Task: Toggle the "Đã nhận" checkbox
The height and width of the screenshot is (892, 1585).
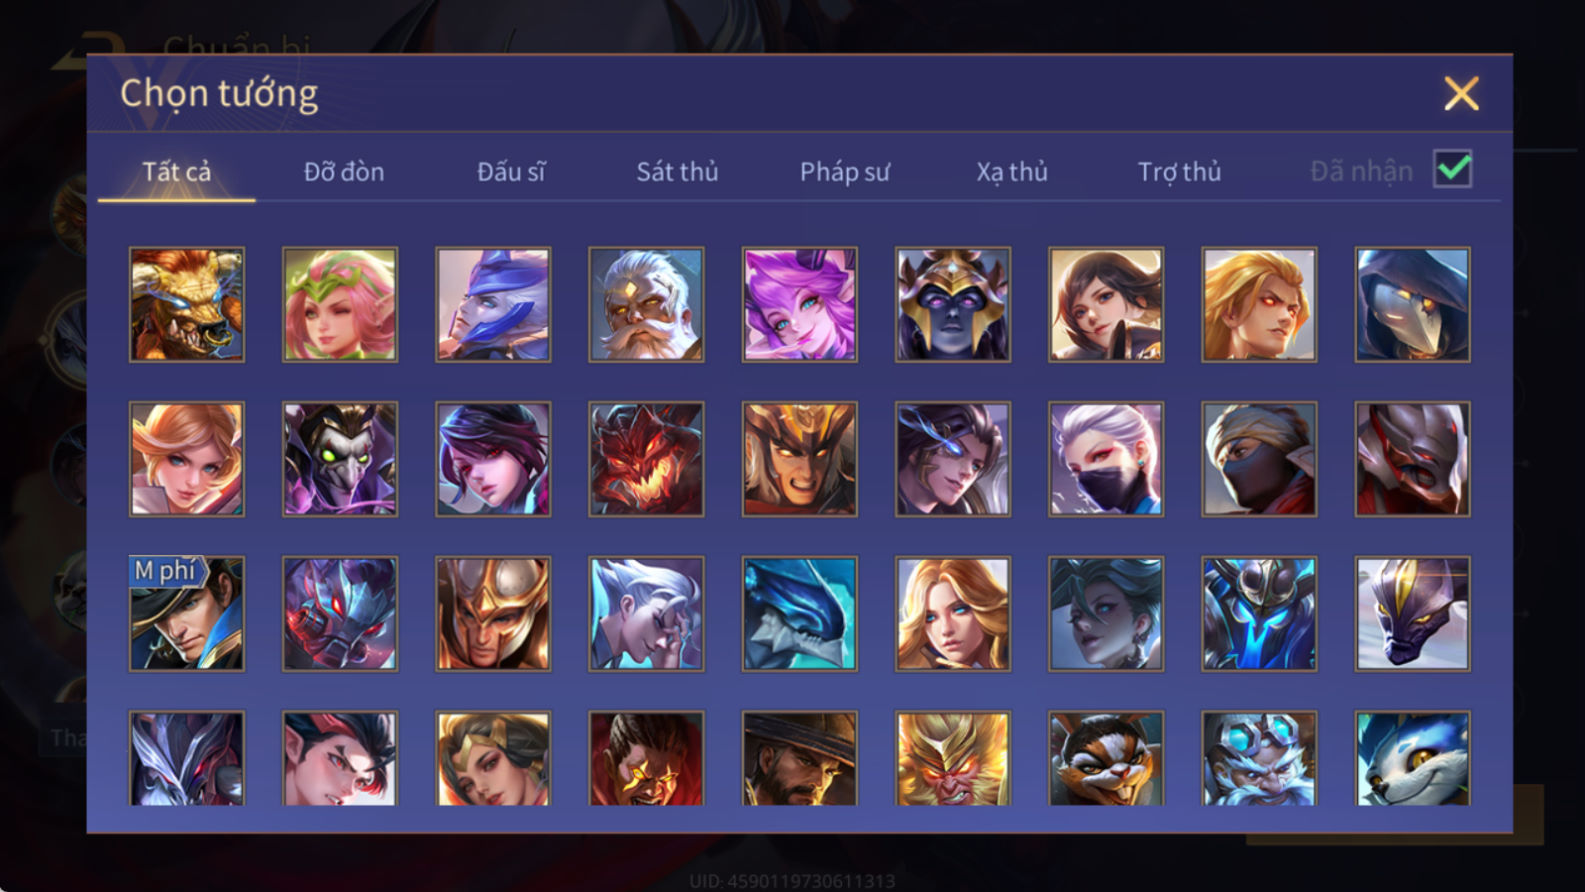Action: point(1452,169)
